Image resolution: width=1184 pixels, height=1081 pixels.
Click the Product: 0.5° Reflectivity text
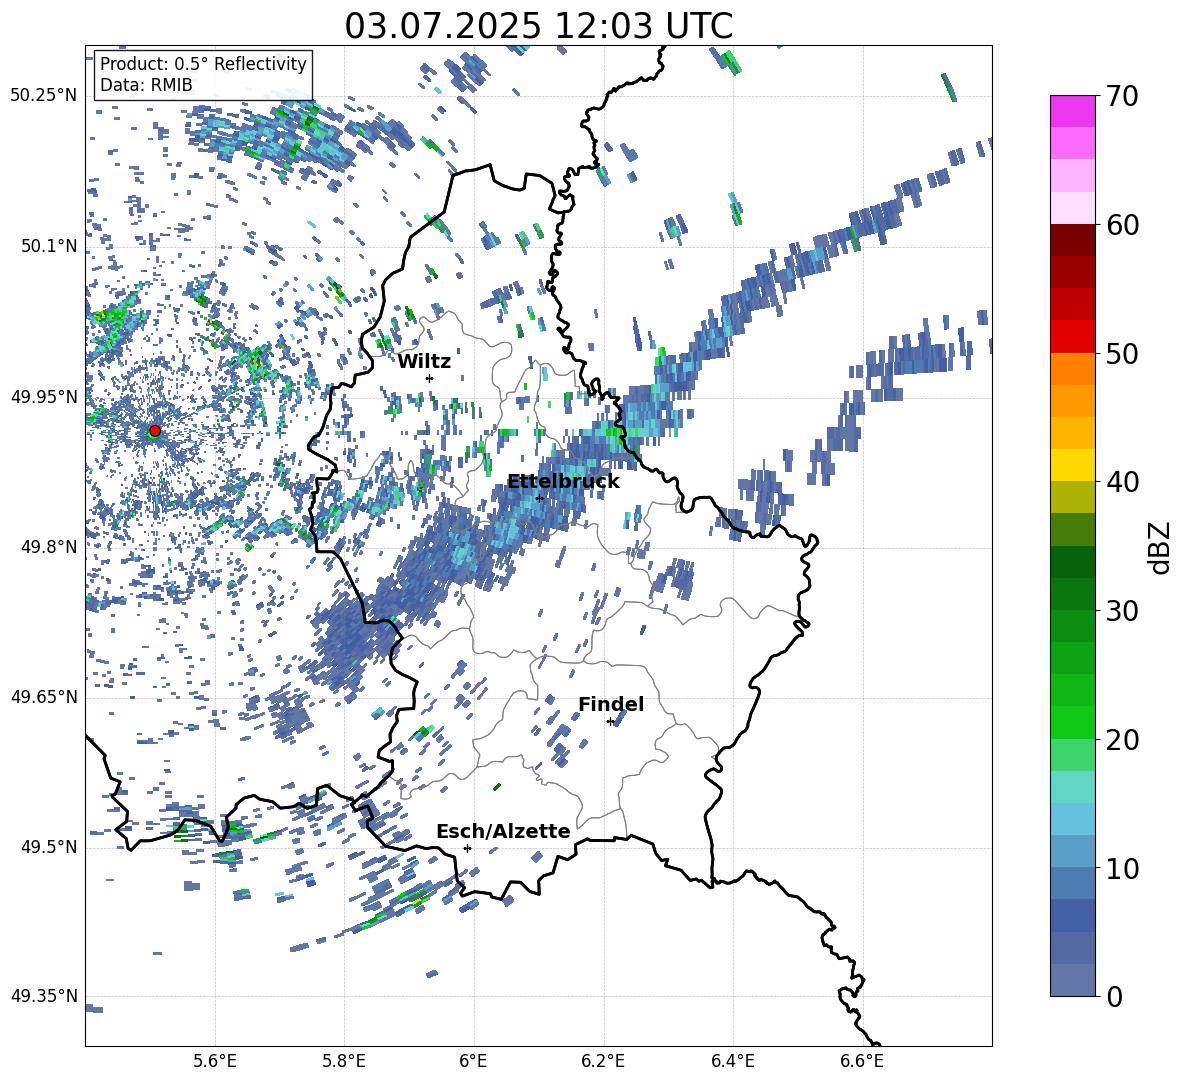[x=203, y=64]
